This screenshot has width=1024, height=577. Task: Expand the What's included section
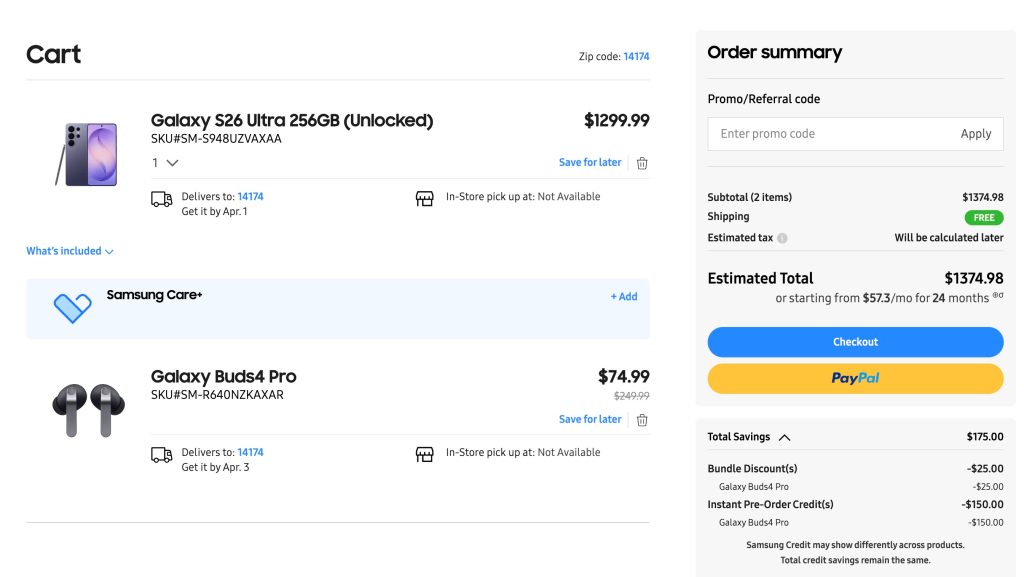pos(70,251)
